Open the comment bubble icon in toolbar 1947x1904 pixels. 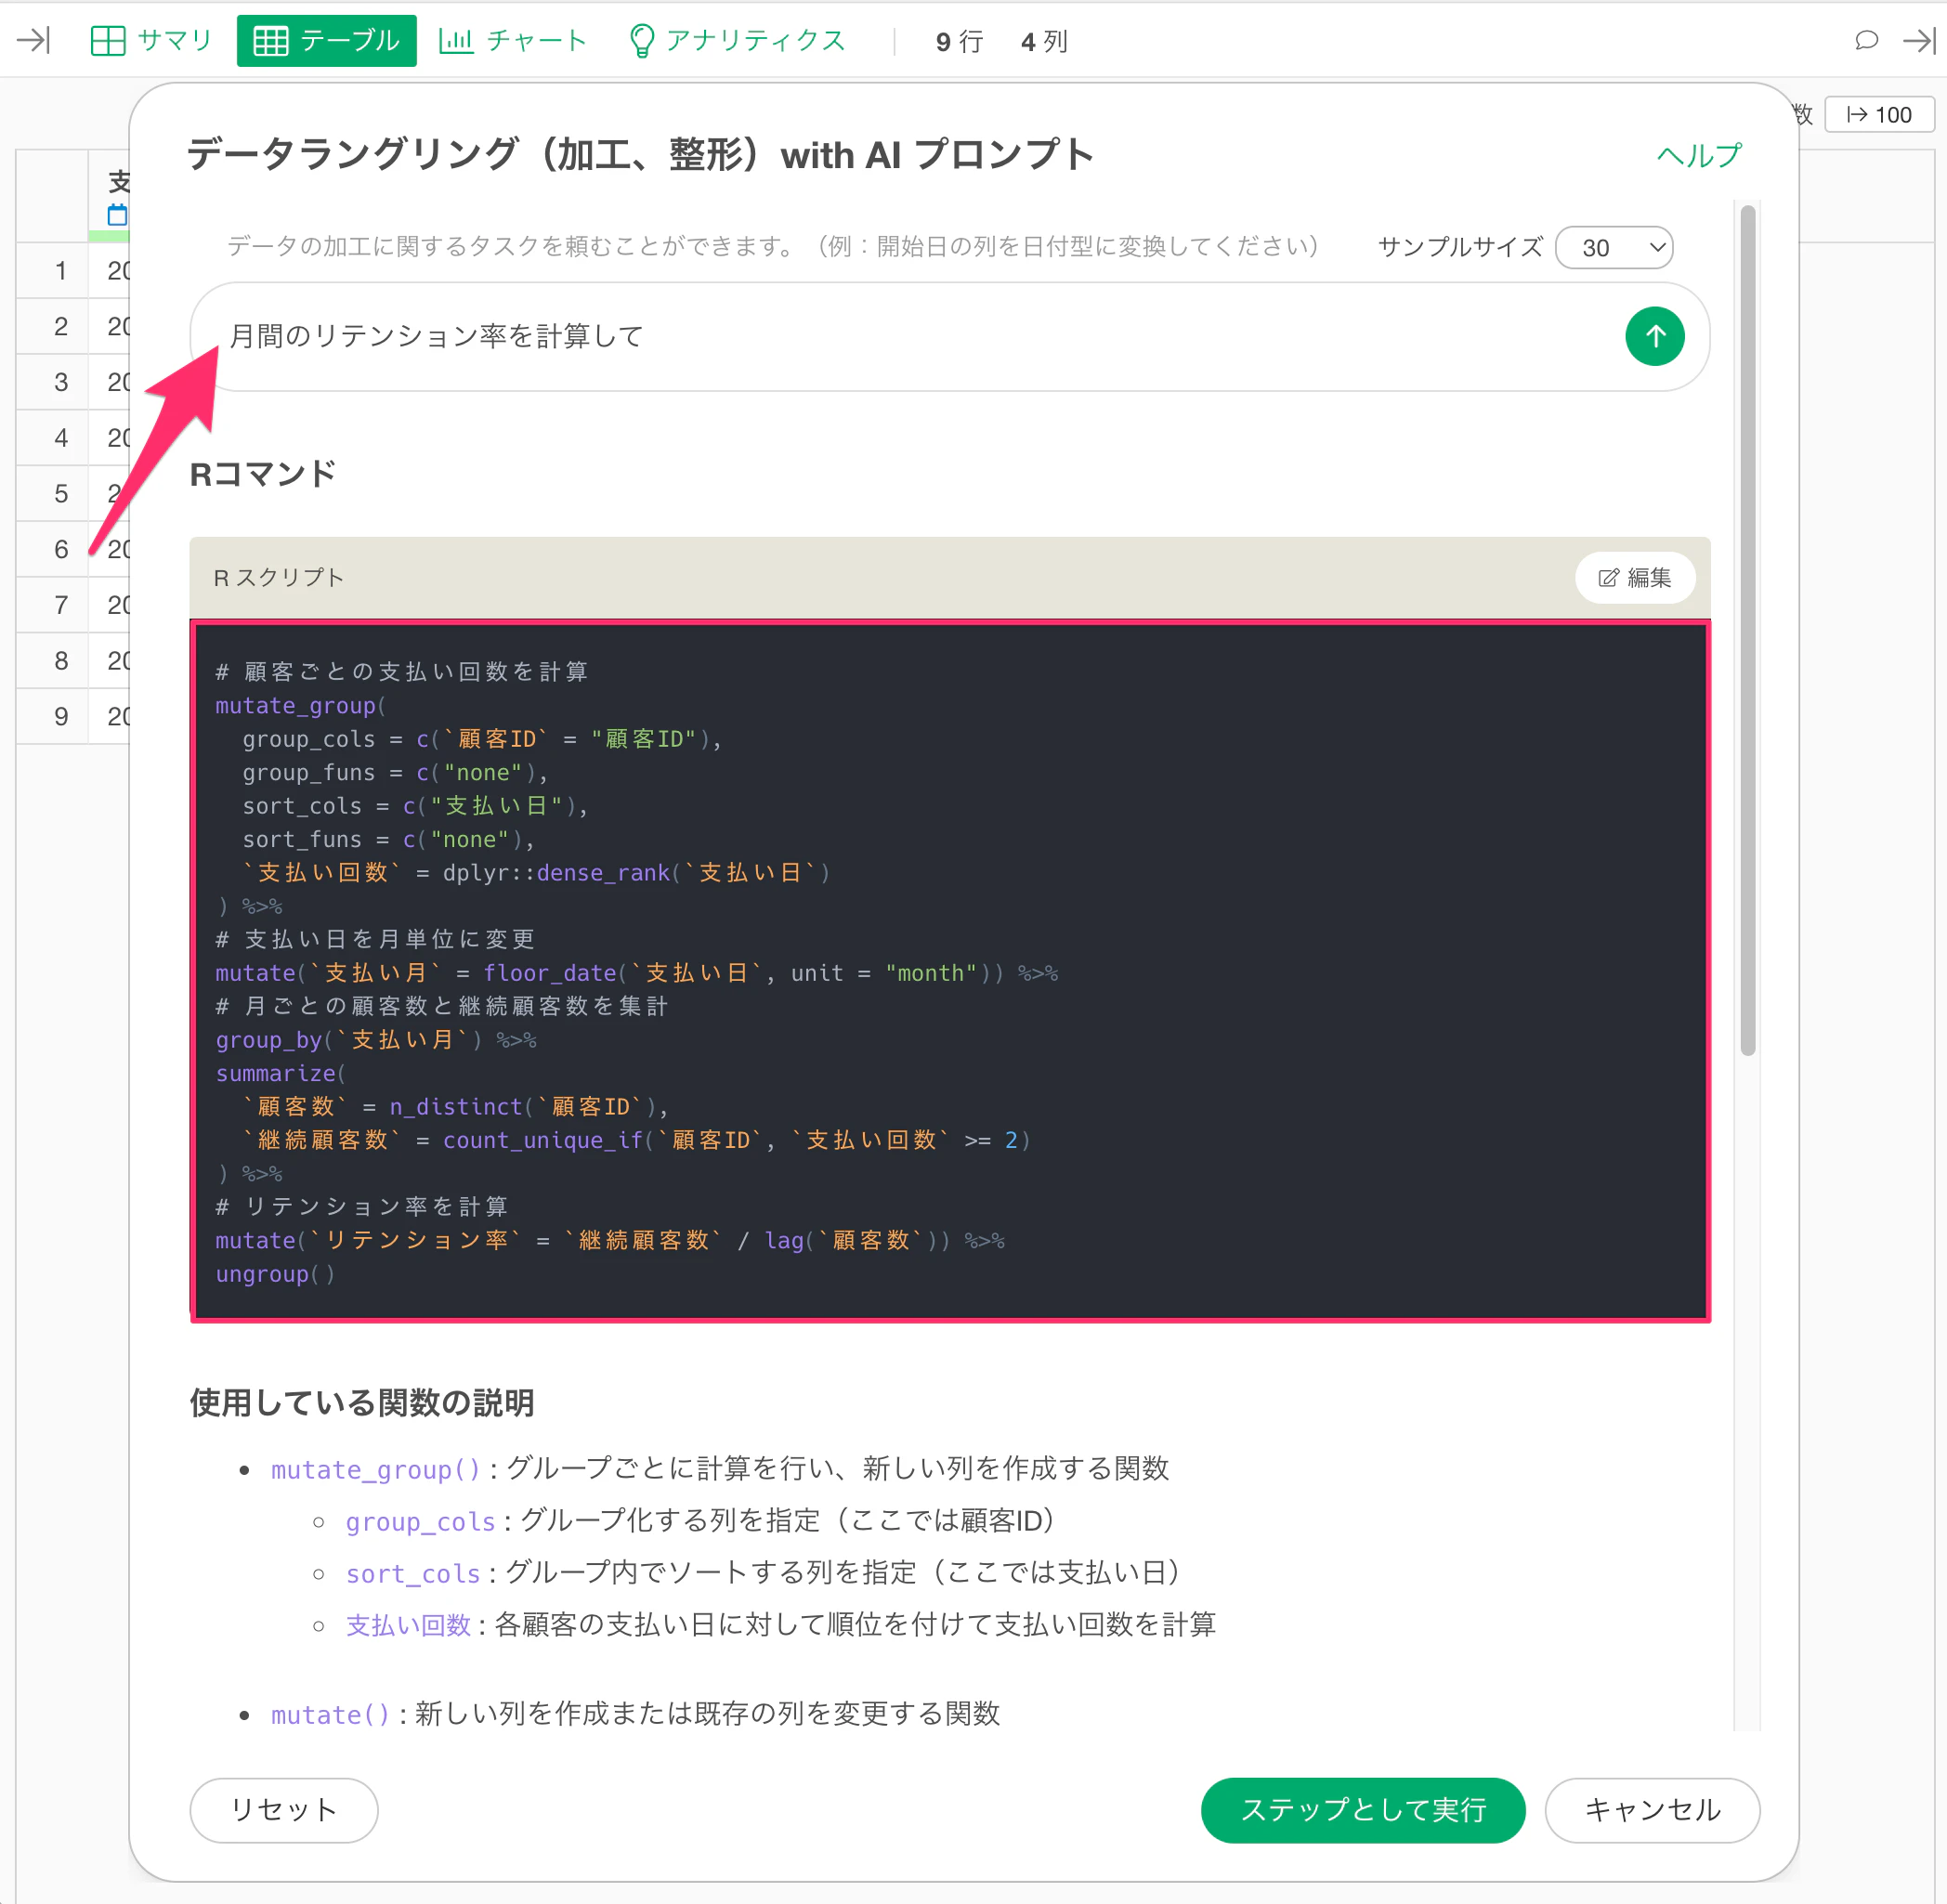tap(1866, 40)
